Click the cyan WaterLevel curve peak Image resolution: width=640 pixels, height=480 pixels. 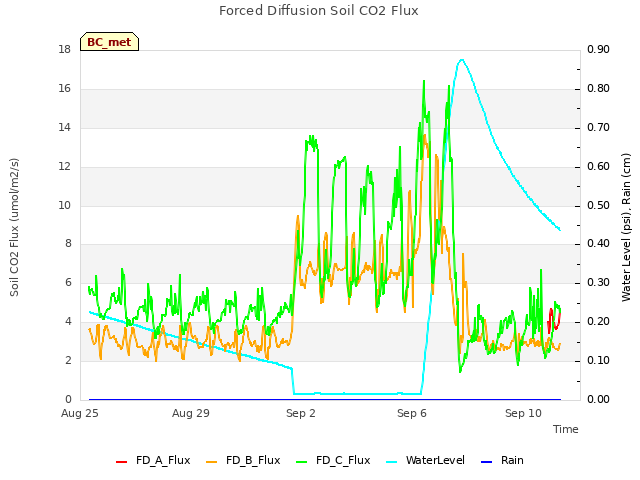462,60
